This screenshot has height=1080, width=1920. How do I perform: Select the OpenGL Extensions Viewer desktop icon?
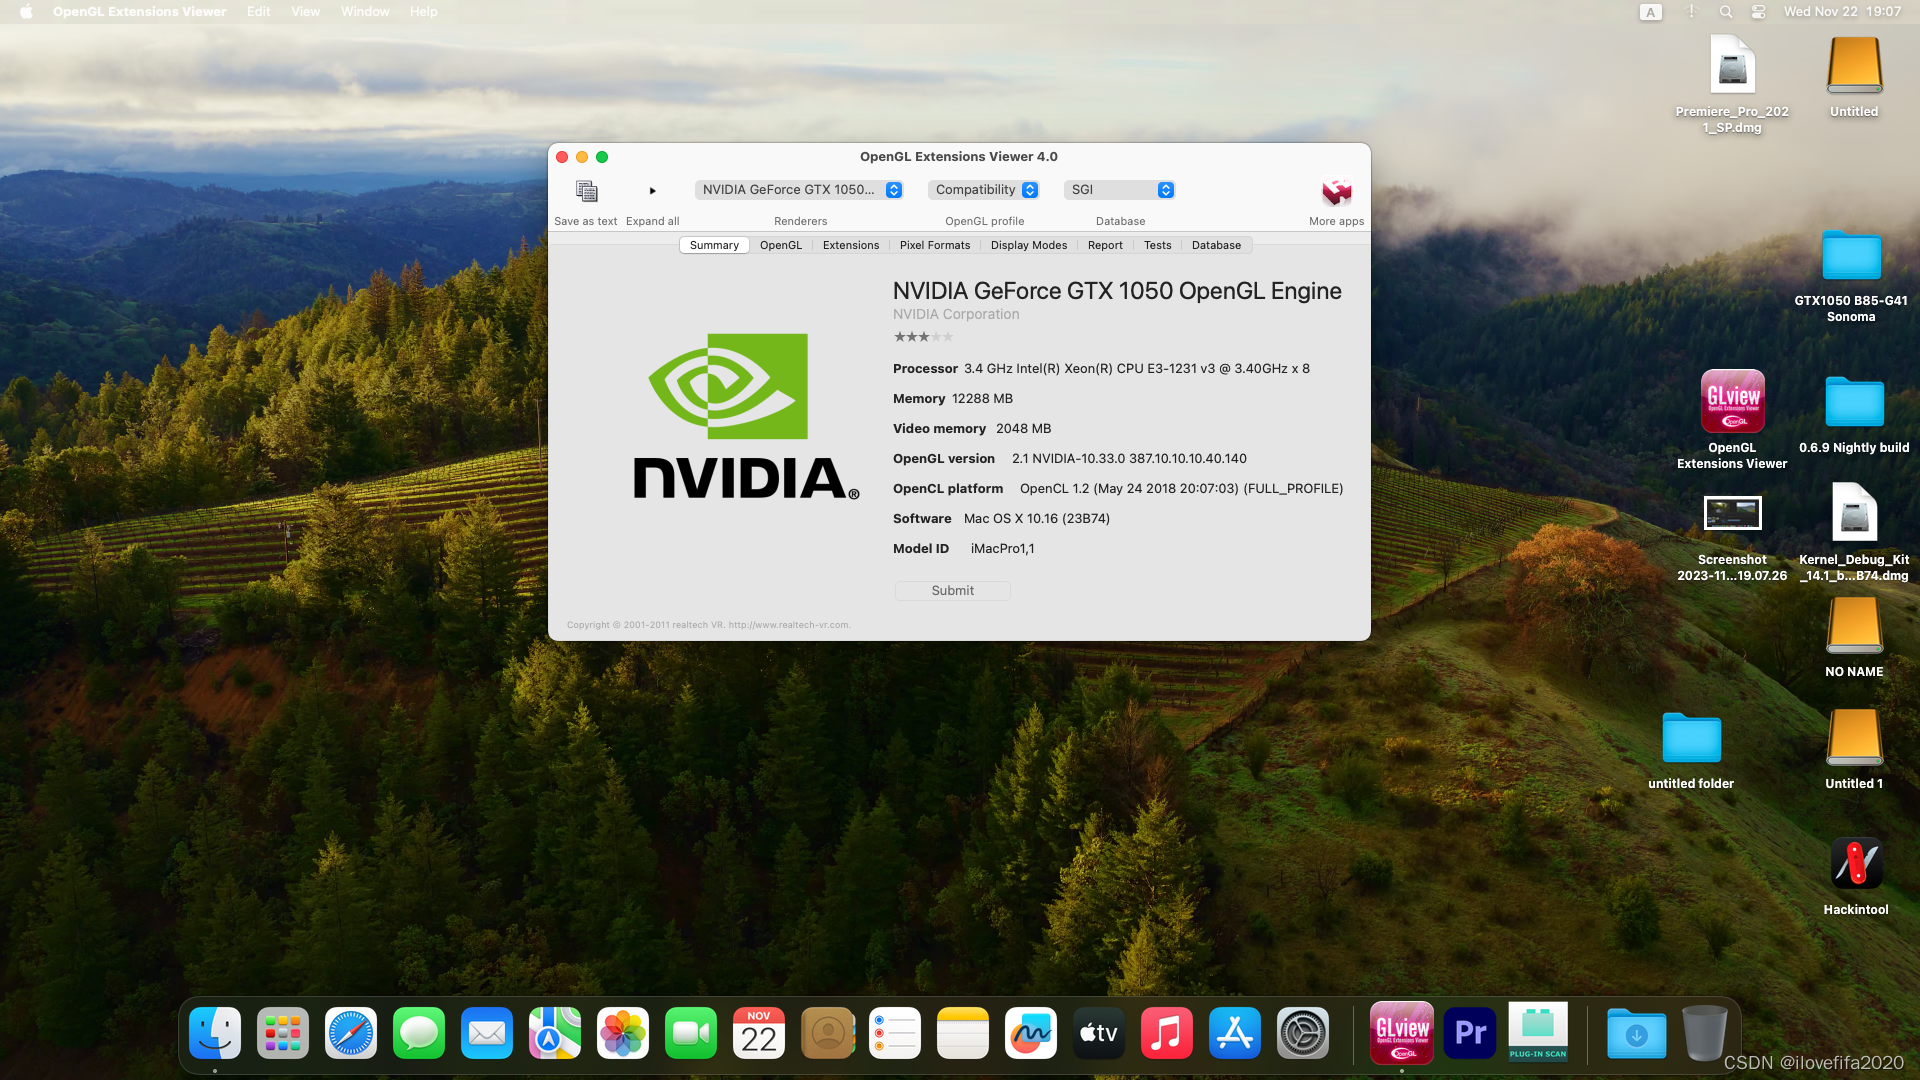[1732, 402]
